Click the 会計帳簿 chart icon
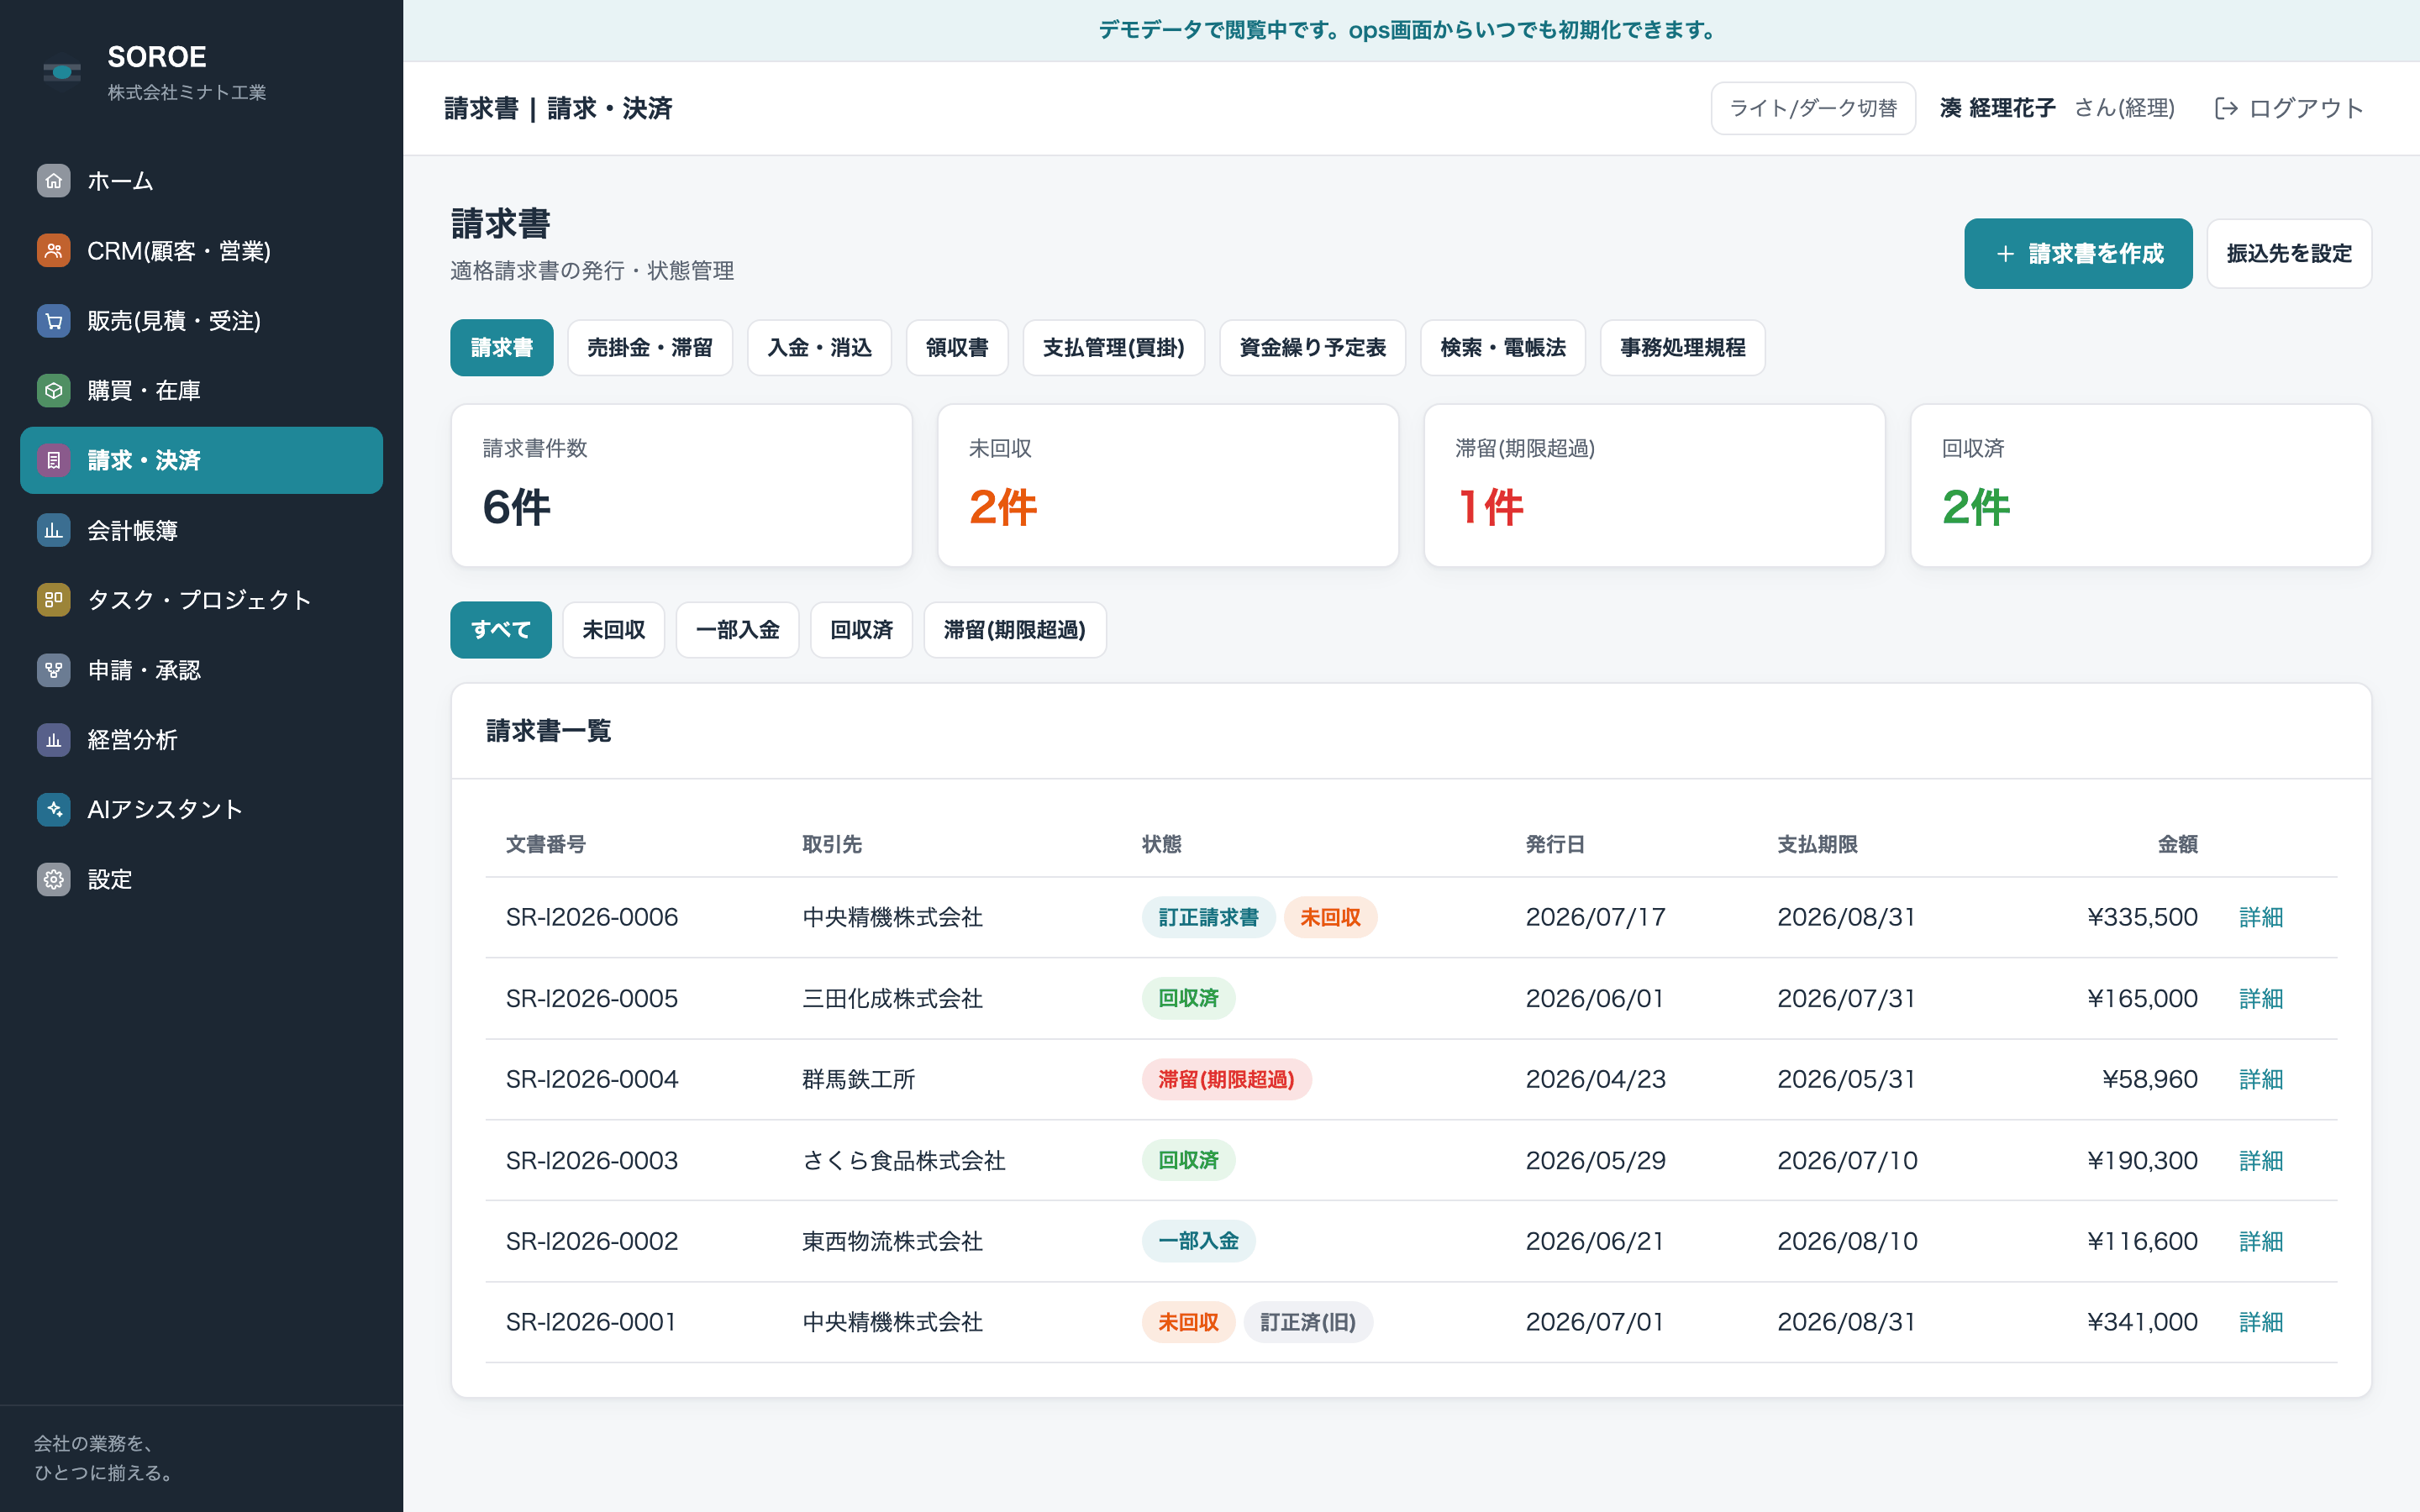 point(53,530)
